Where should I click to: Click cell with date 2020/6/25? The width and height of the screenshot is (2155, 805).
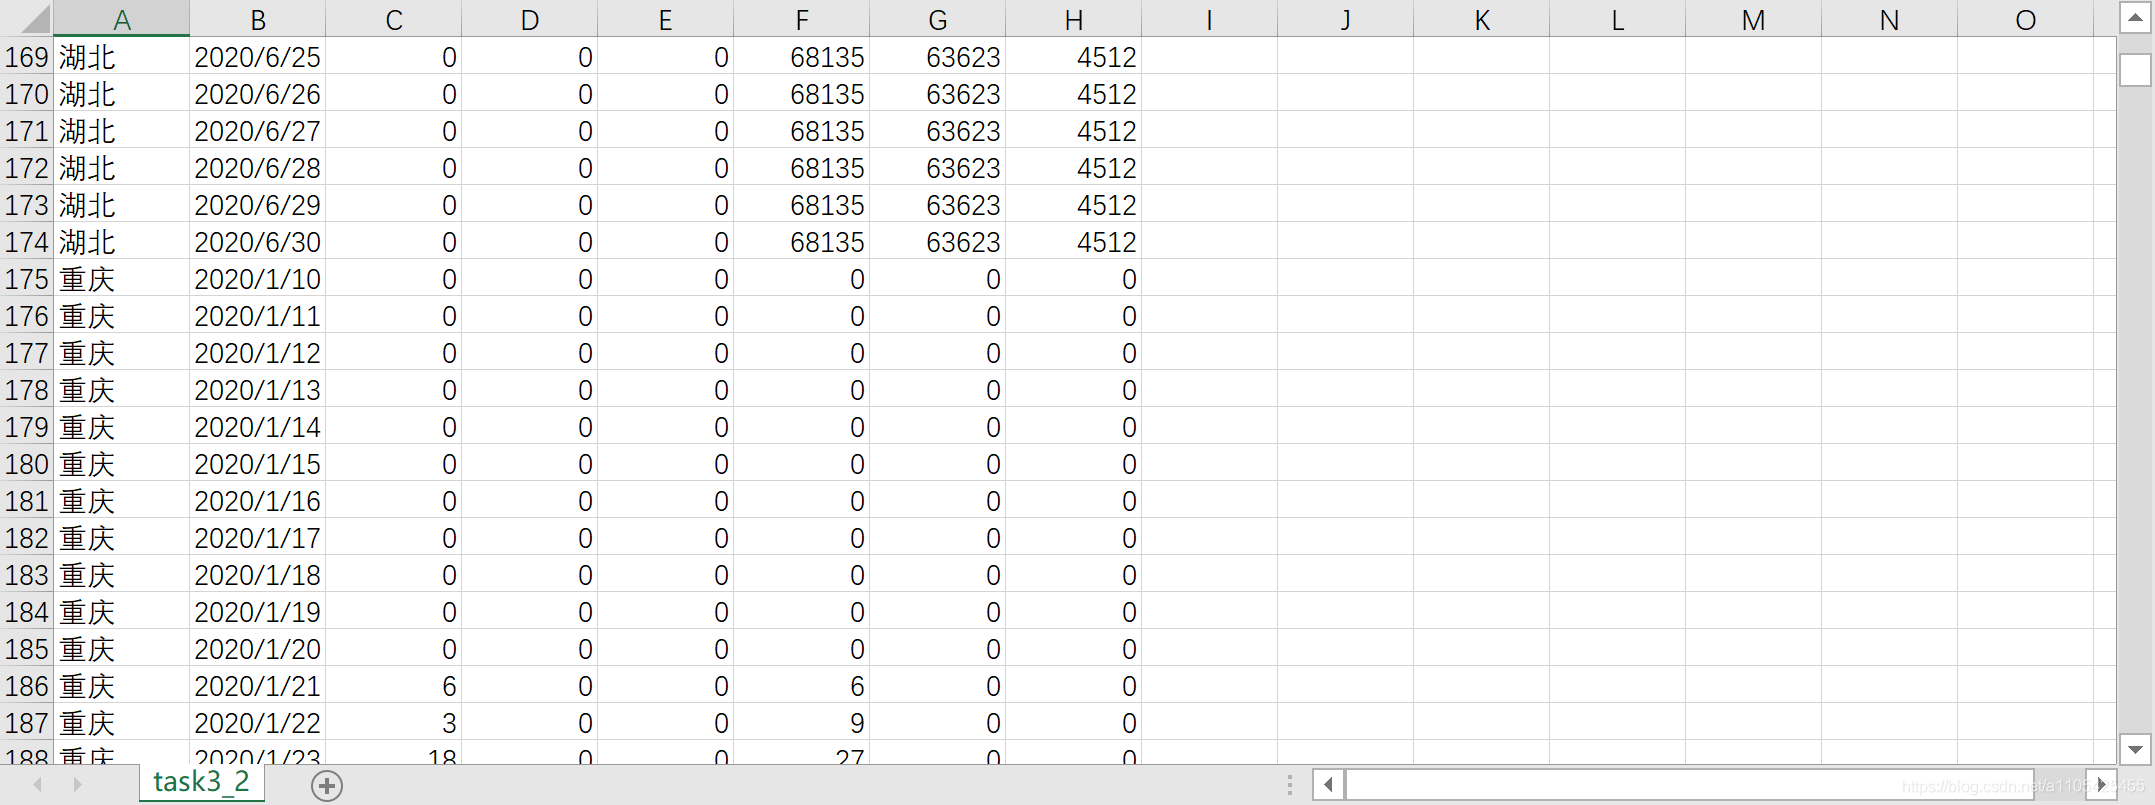258,57
